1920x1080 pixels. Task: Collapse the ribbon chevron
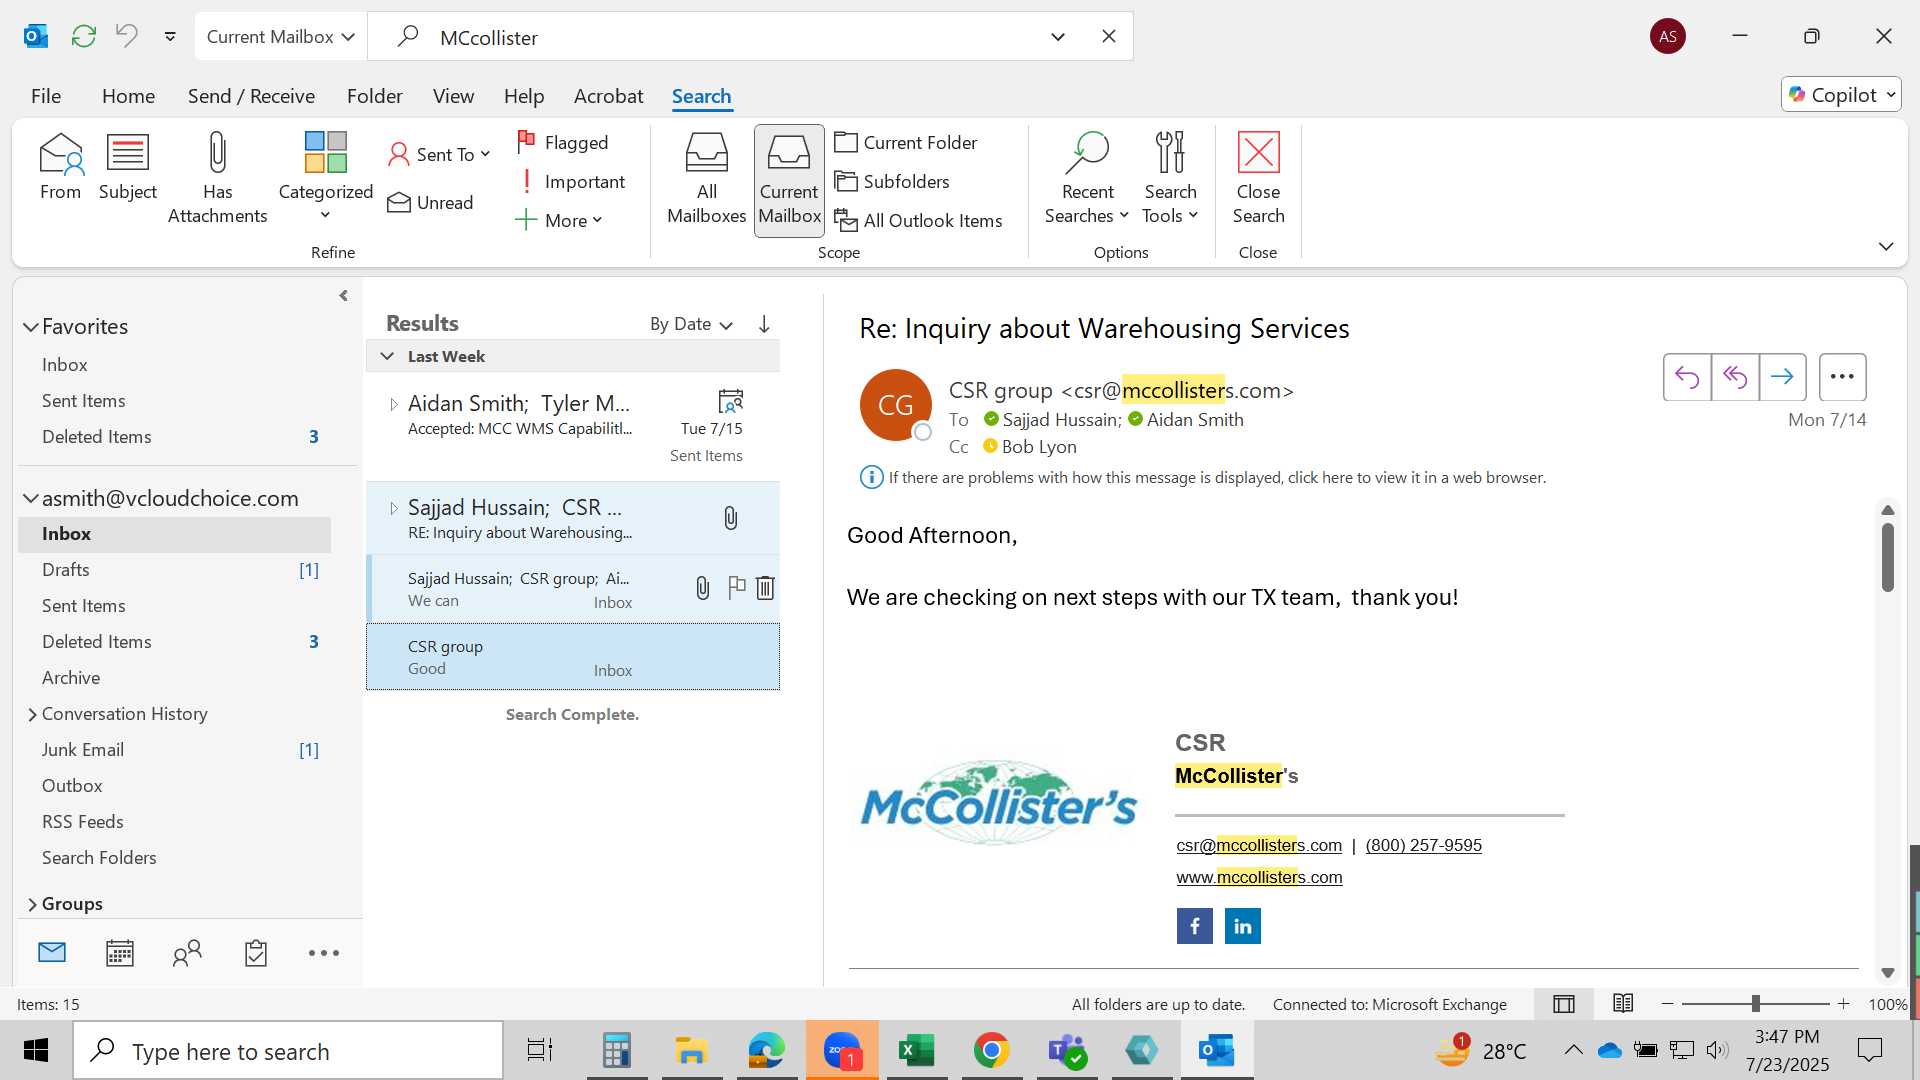pos(1886,247)
